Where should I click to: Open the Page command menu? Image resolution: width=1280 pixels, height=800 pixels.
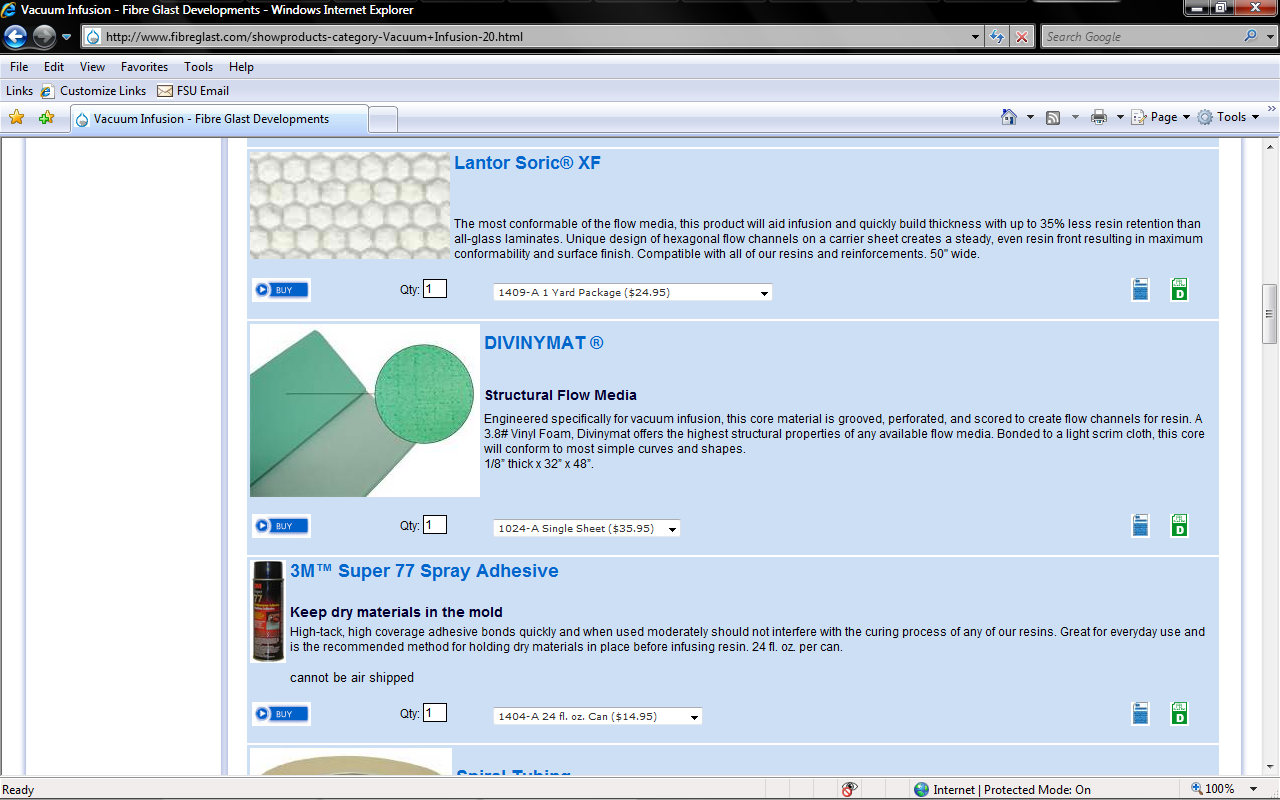click(1161, 117)
